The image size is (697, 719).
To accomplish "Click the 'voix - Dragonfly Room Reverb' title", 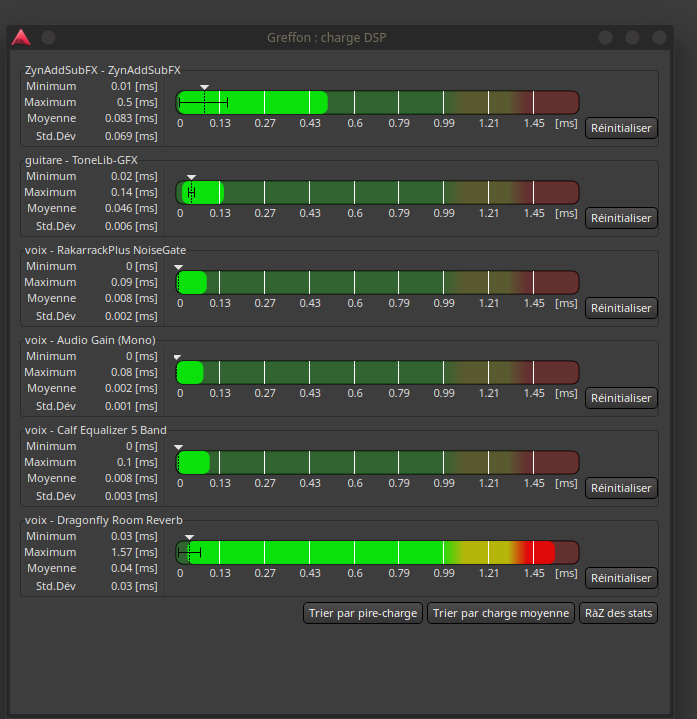I will pos(104,520).
